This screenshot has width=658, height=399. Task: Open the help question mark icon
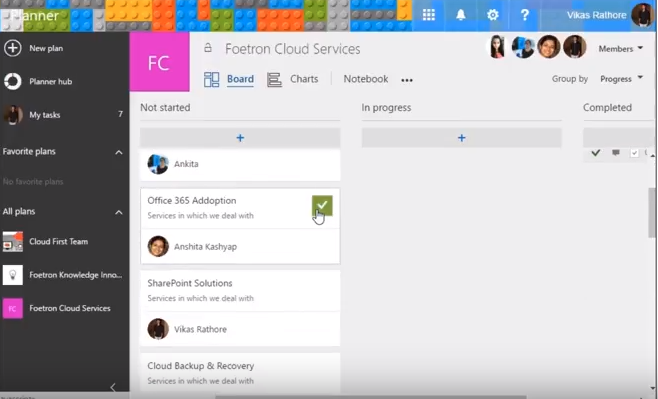[525, 15]
